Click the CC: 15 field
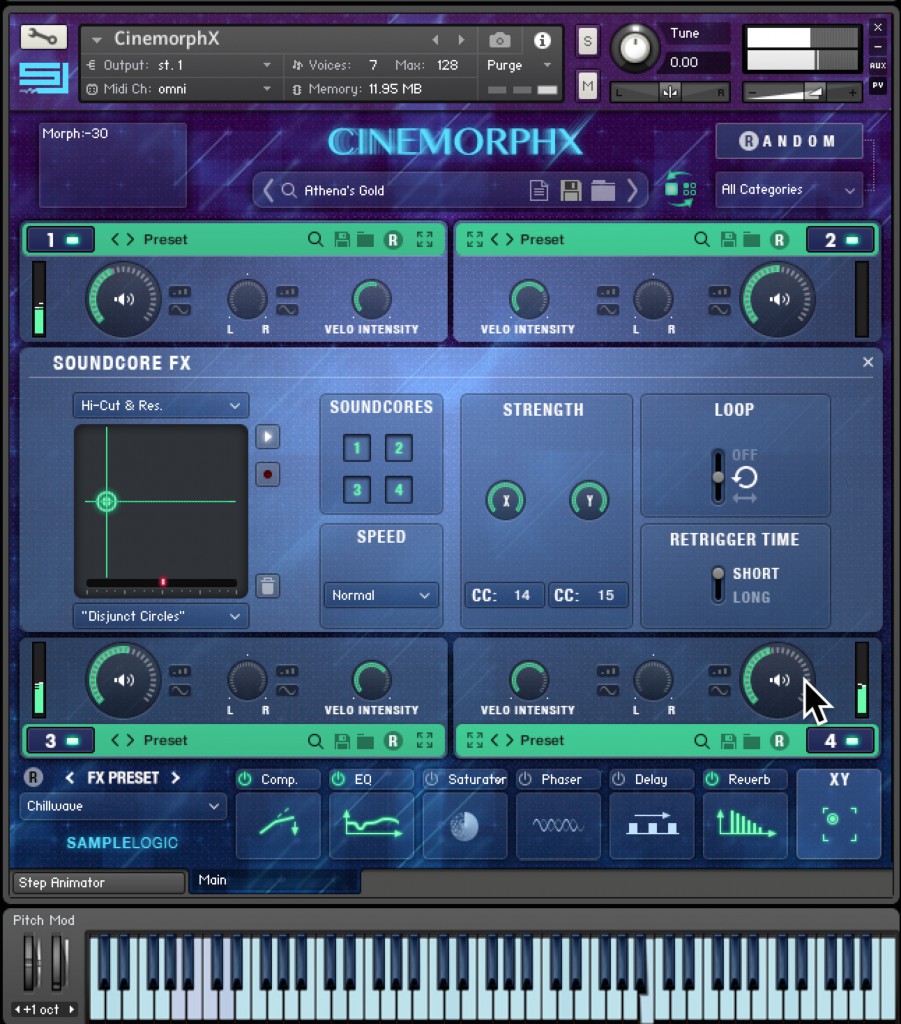 (587, 596)
